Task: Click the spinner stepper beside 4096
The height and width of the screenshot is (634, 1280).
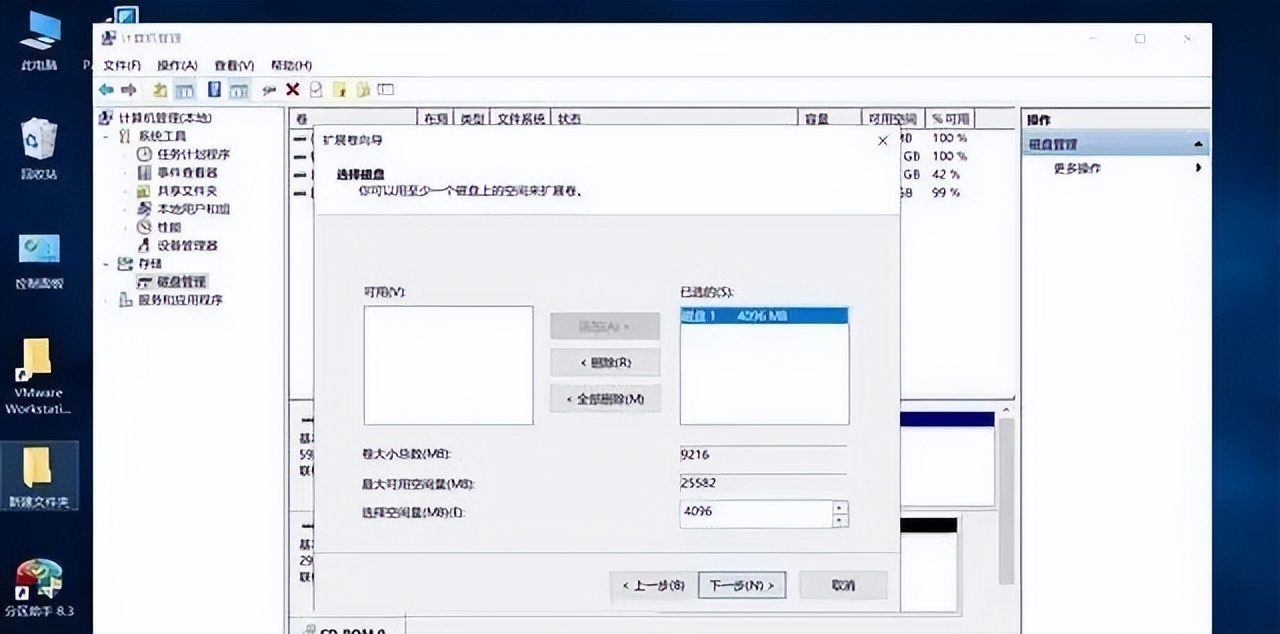Action: 840,513
